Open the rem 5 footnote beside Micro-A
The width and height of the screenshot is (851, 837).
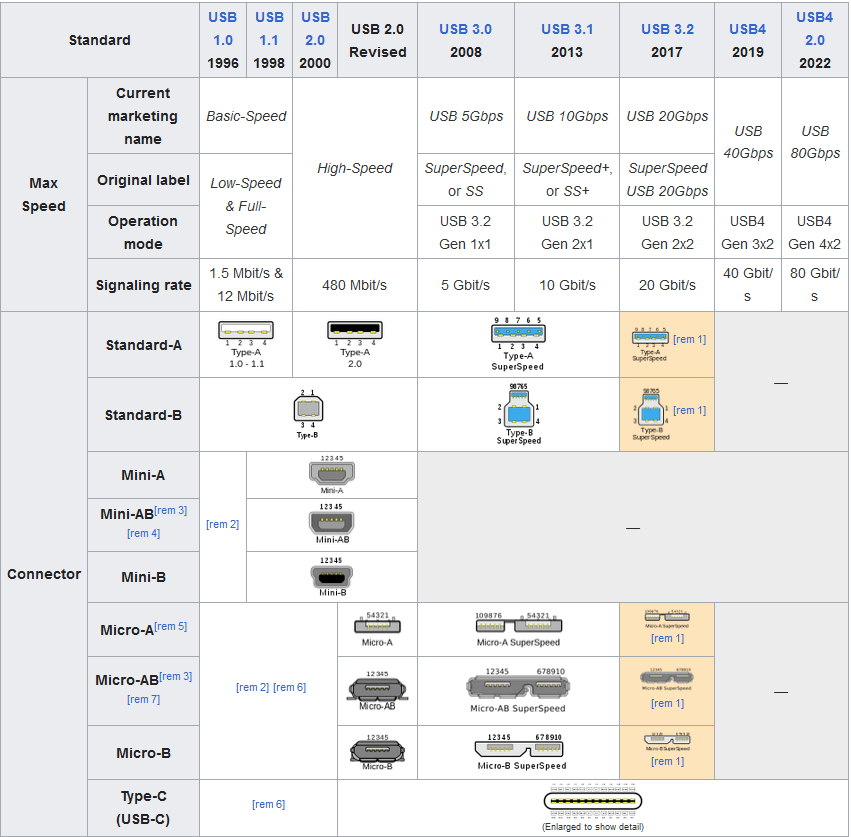coord(171,626)
